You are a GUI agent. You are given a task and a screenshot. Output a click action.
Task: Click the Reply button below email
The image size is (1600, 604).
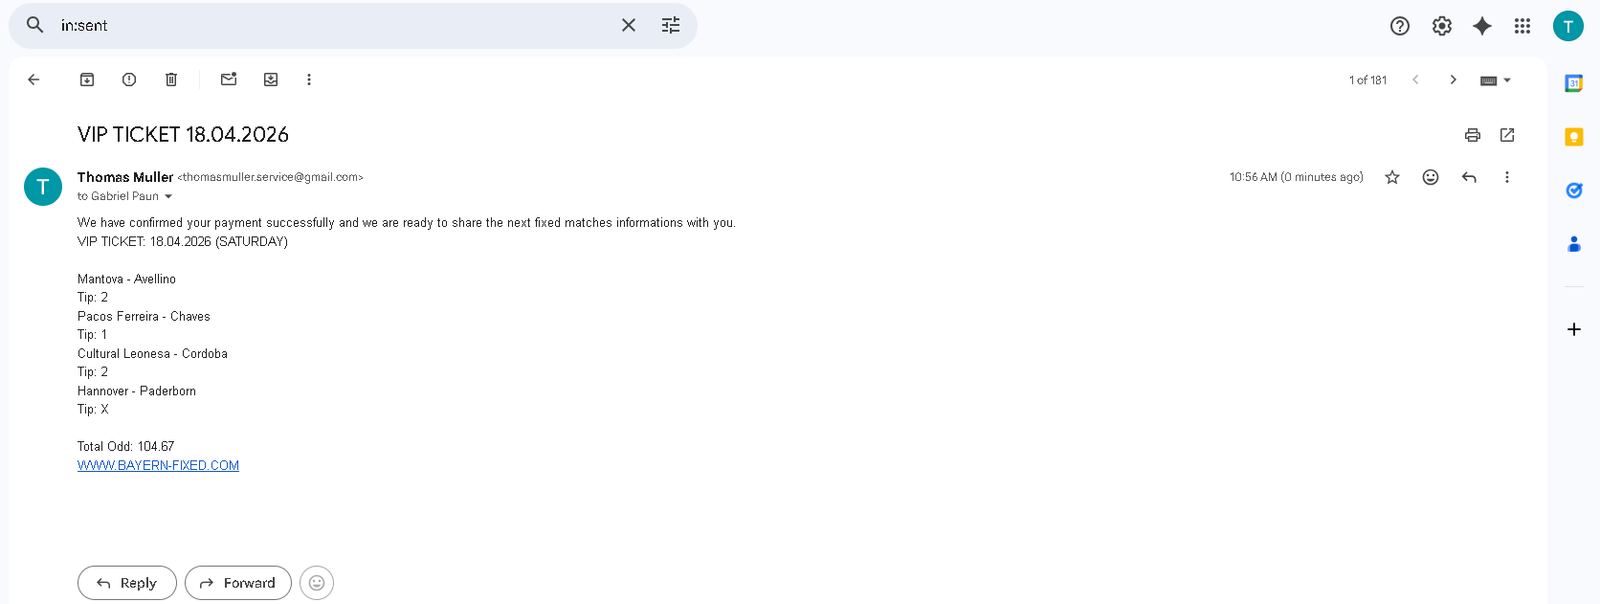coord(127,583)
